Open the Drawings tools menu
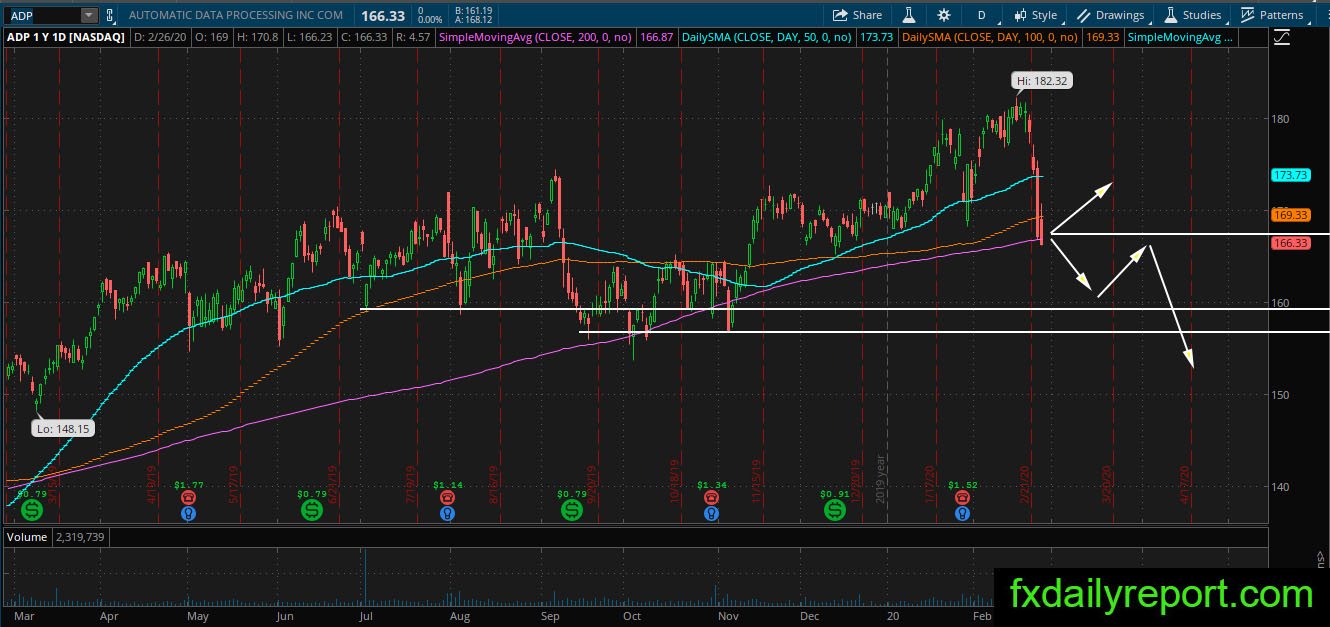The image size is (1330, 627). click(1110, 15)
